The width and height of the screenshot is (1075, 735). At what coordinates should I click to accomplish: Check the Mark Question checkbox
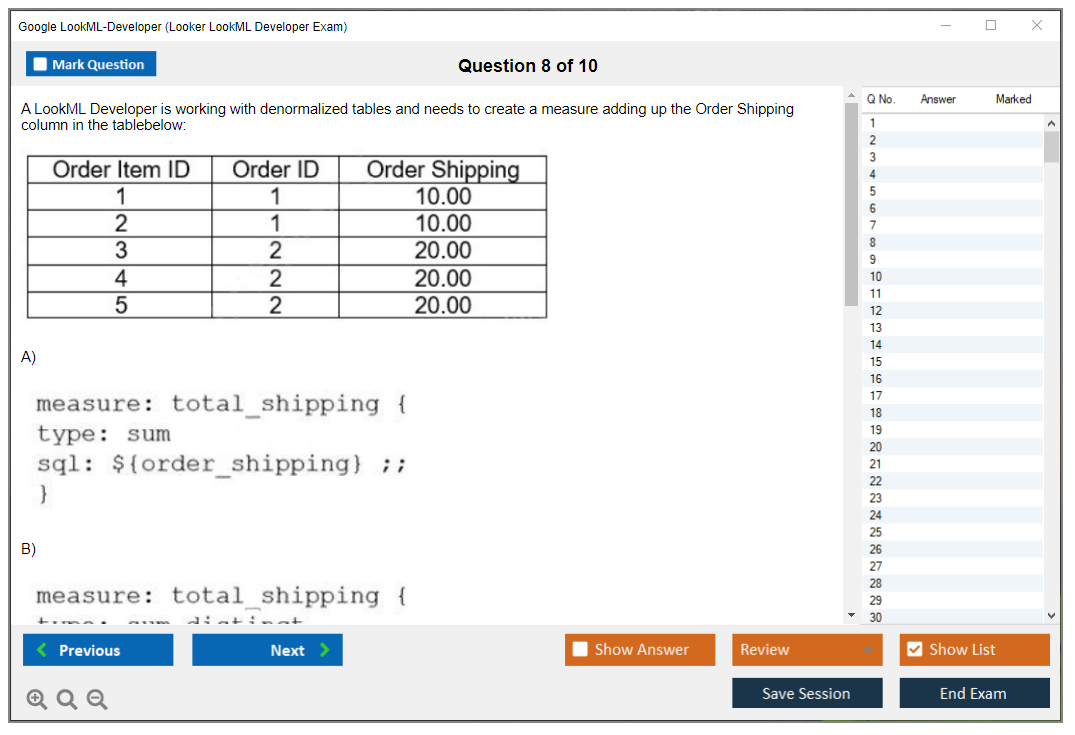41,64
